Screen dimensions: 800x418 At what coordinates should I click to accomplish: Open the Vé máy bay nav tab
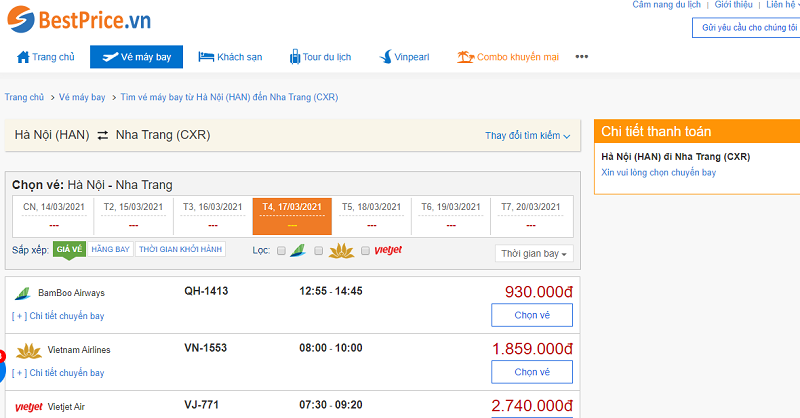pyautogui.click(x=136, y=57)
